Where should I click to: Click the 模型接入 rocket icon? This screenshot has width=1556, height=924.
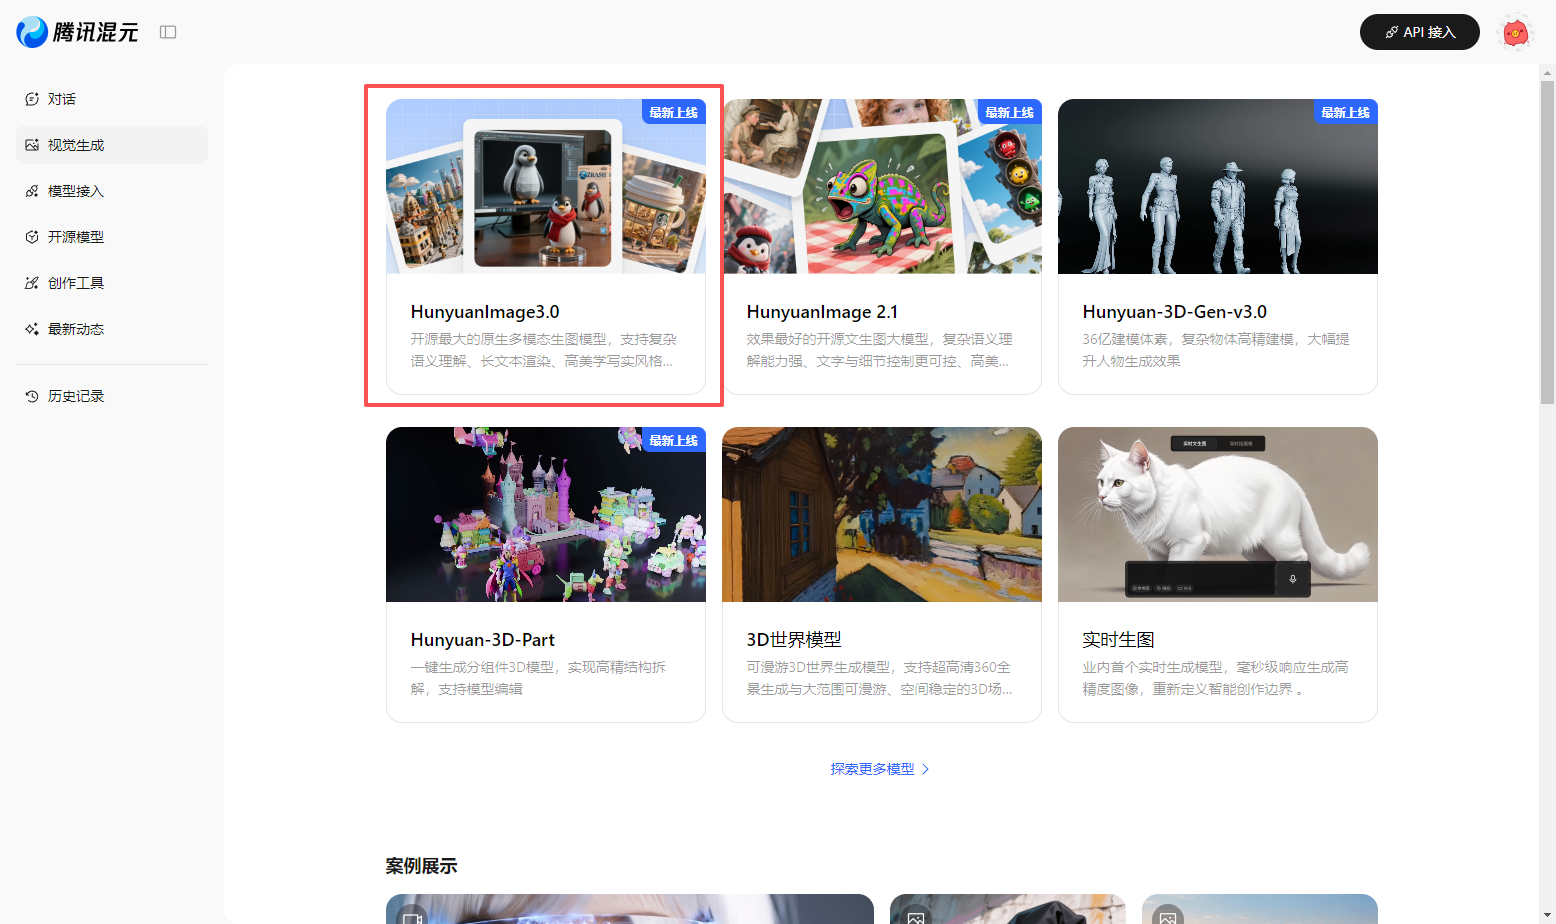(x=32, y=191)
